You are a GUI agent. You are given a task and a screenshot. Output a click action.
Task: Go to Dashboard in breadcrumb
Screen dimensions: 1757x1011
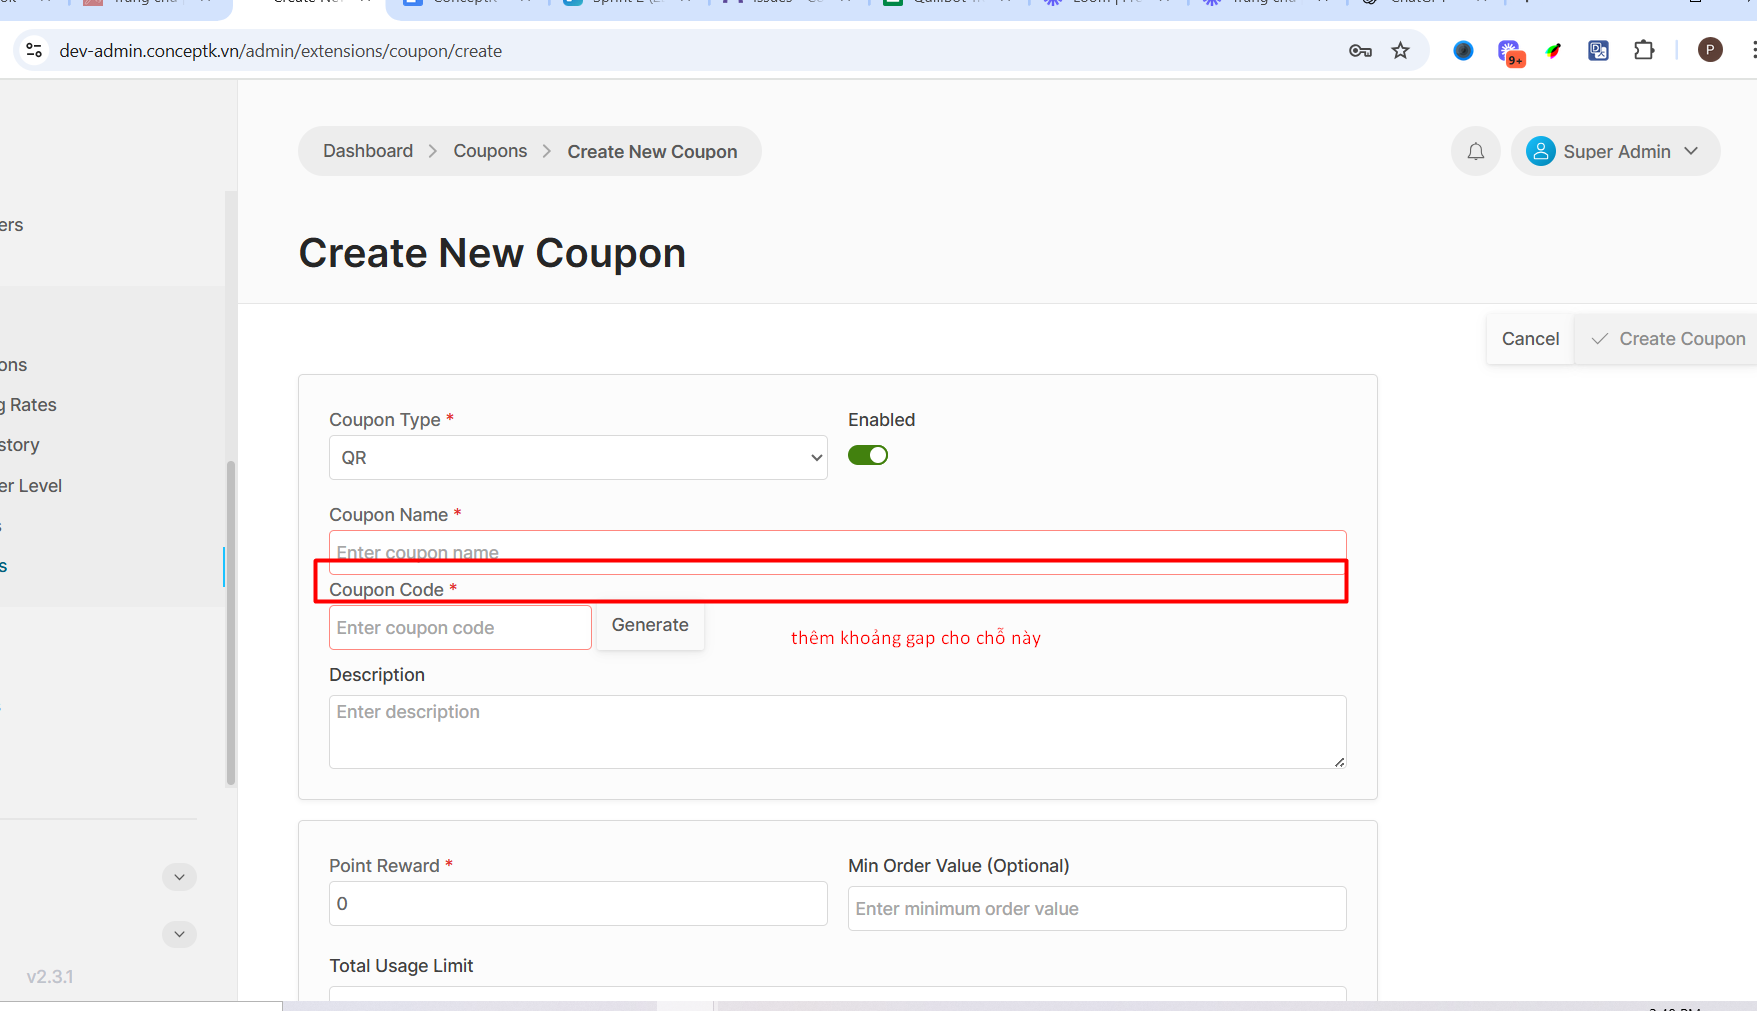pos(367,151)
